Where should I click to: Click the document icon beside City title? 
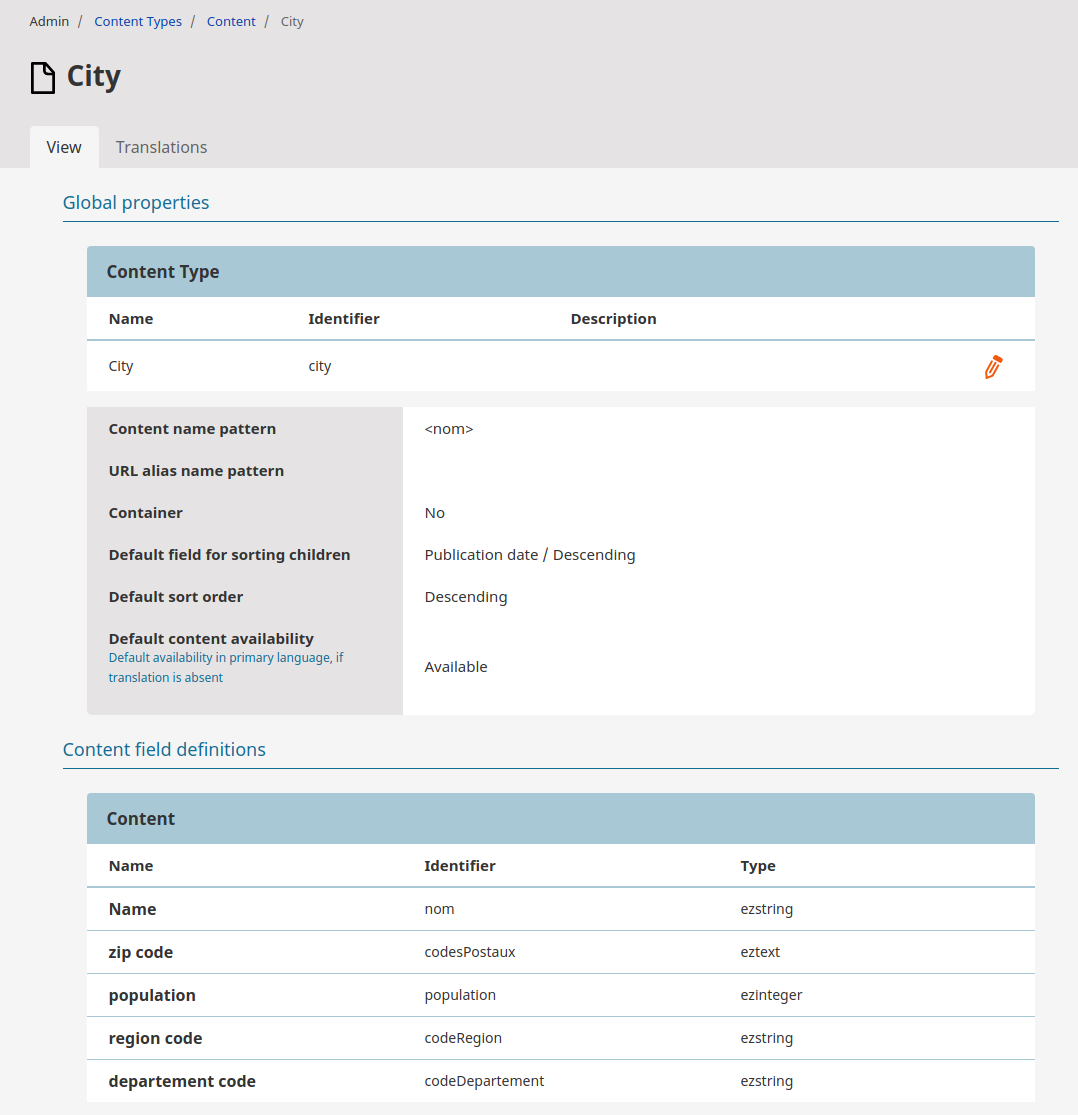[x=43, y=77]
